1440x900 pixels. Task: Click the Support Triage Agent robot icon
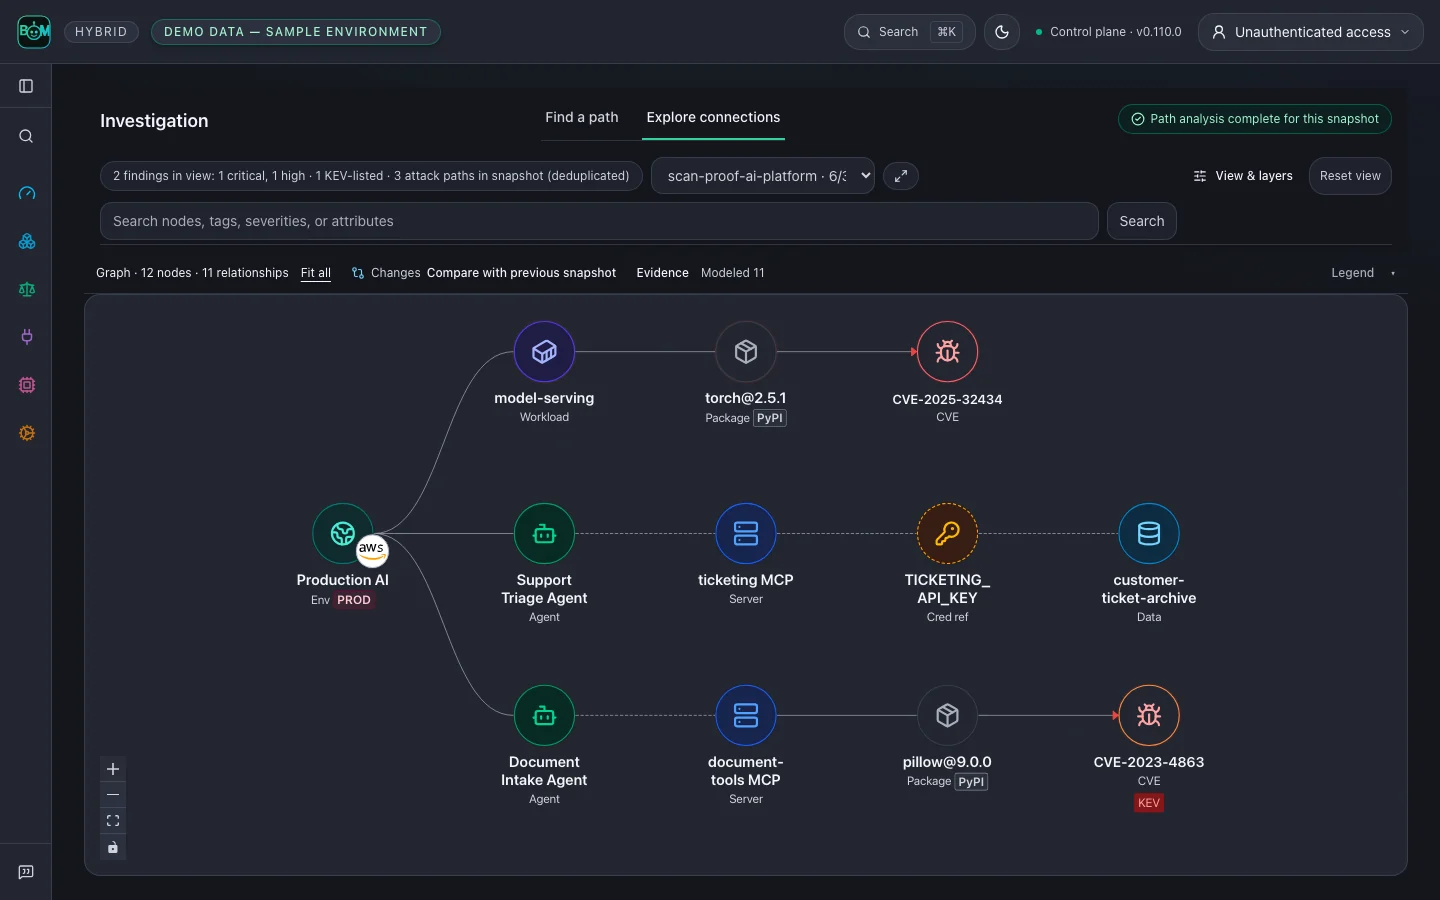544,534
